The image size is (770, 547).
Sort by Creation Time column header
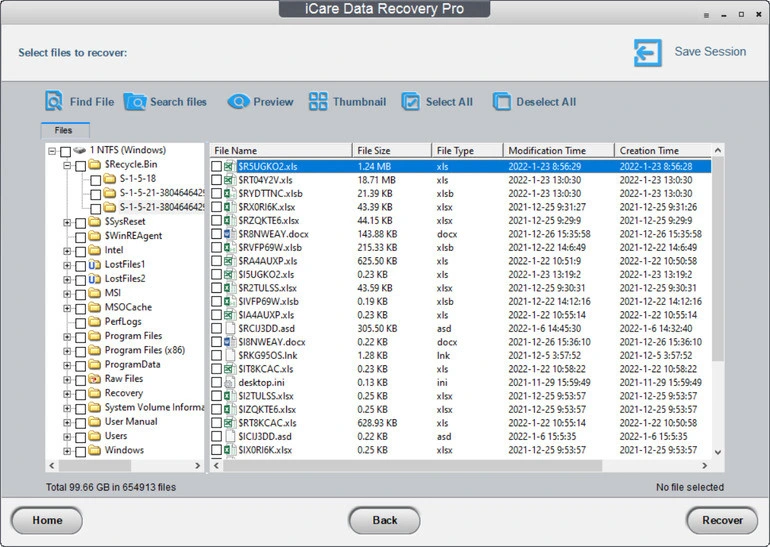point(662,151)
